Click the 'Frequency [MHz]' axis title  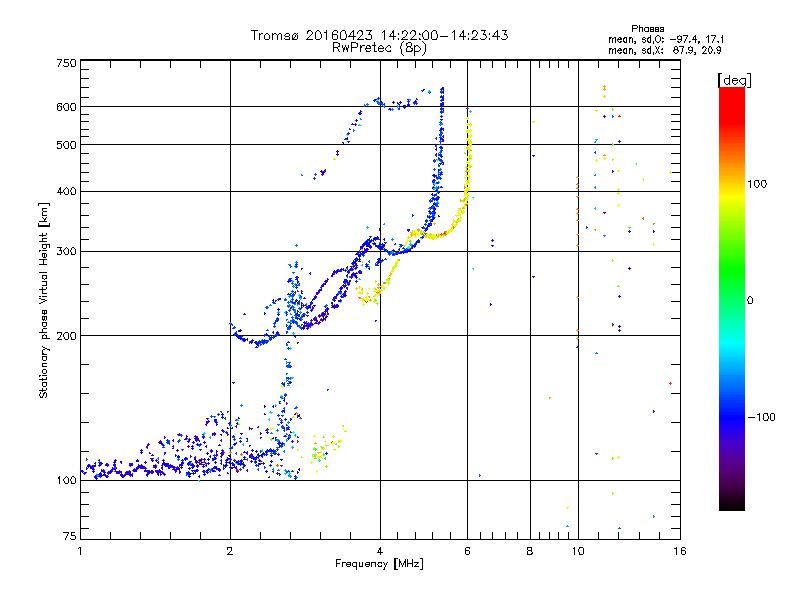[379, 563]
